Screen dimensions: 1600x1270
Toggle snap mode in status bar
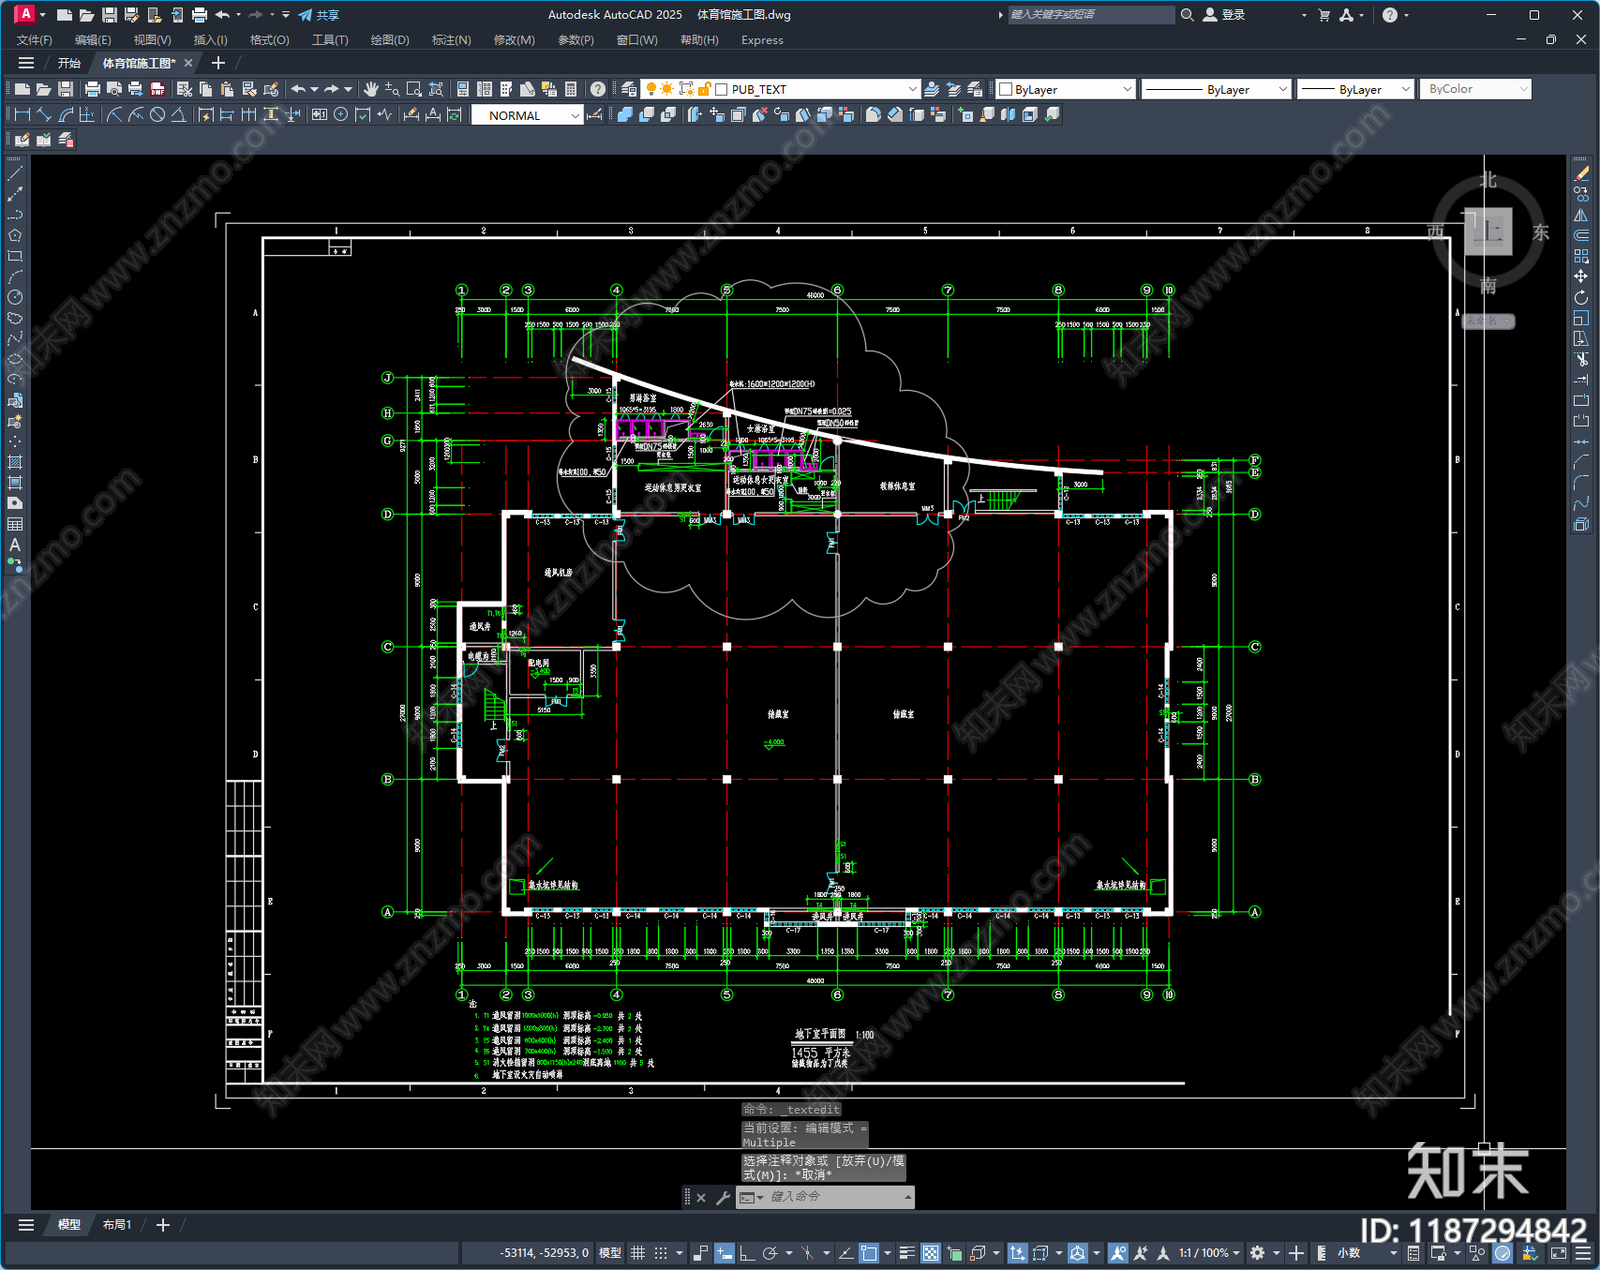point(661,1253)
